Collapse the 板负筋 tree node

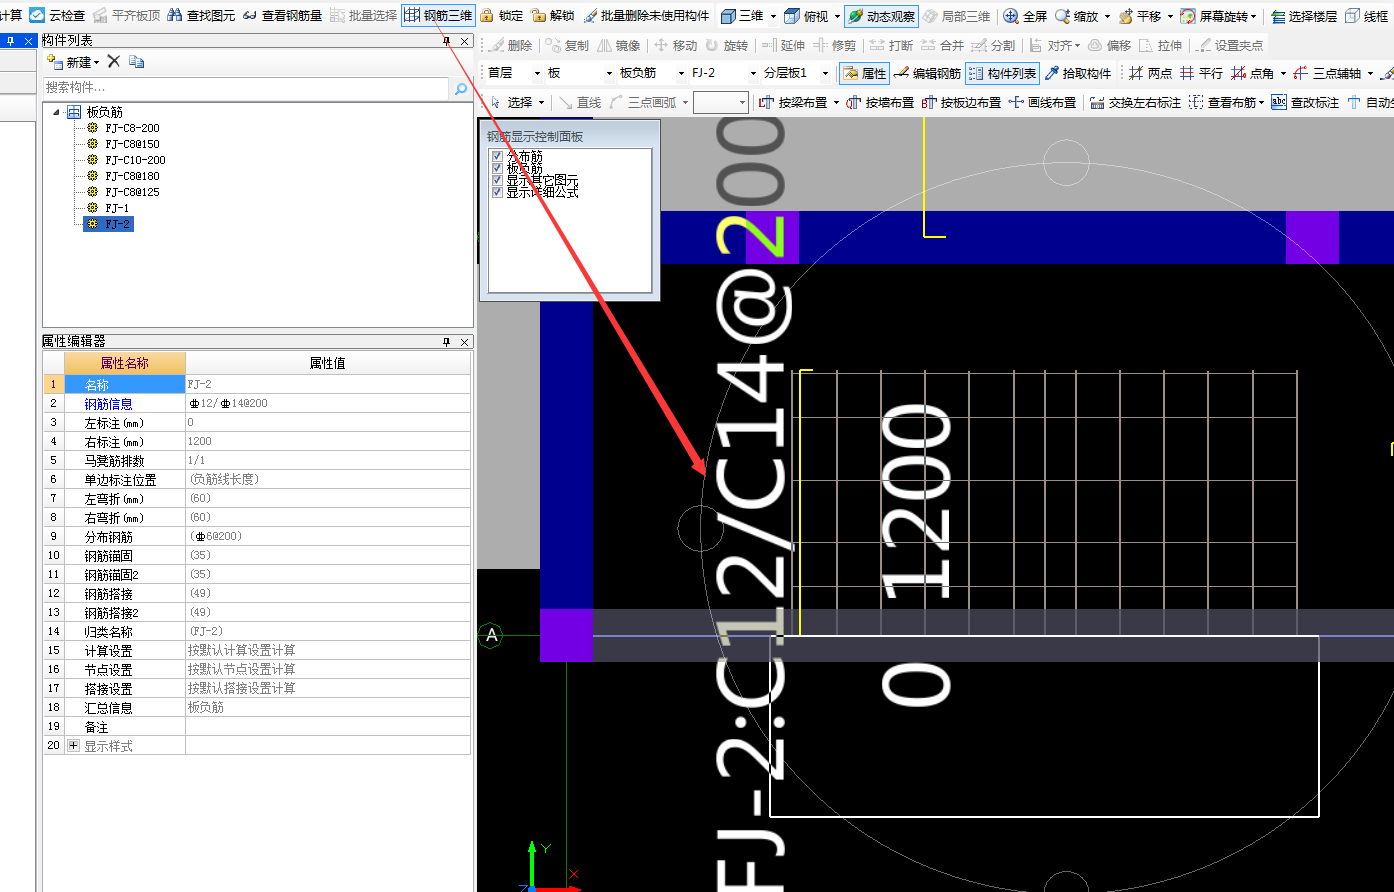pyautogui.click(x=57, y=112)
